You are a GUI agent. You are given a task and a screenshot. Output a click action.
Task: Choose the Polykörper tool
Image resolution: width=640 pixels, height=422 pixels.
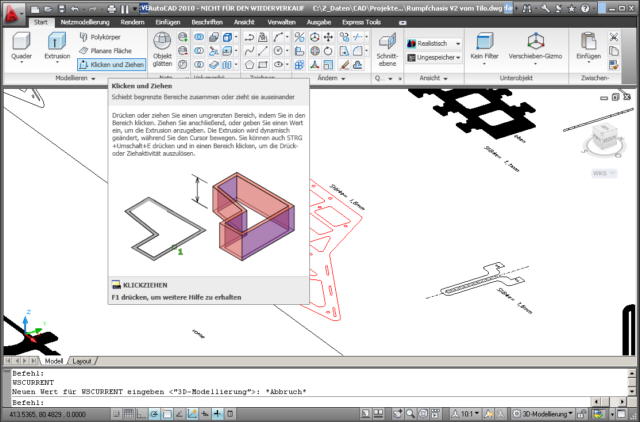pyautogui.click(x=100, y=37)
